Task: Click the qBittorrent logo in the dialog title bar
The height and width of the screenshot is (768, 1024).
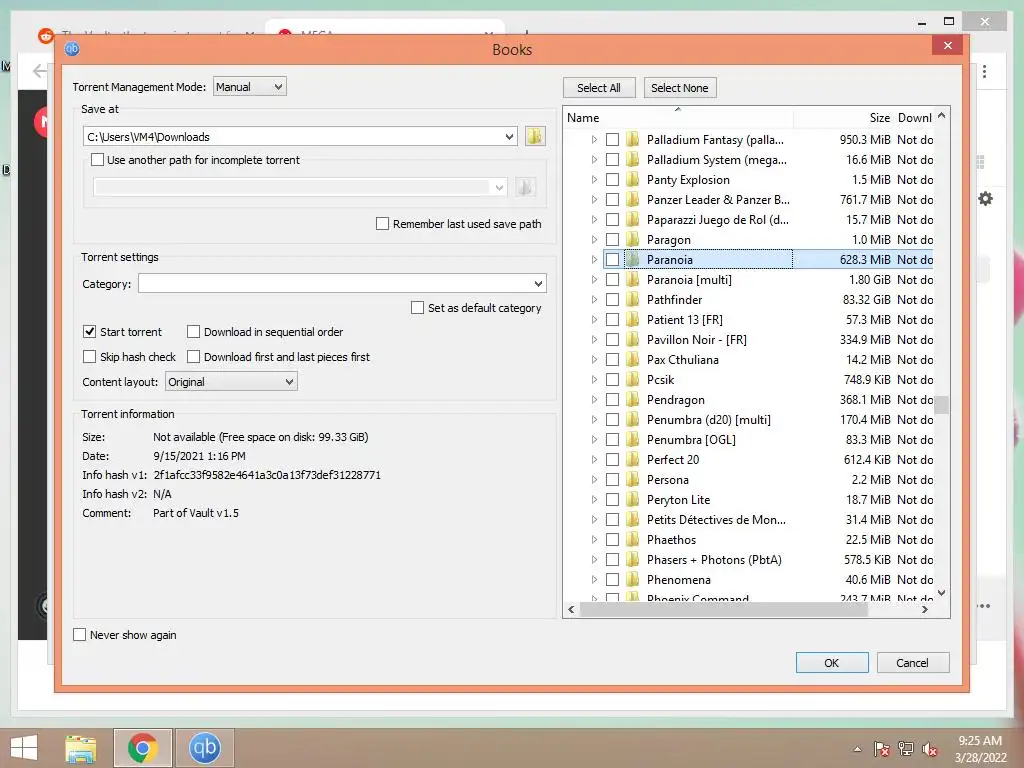Action: click(72, 49)
